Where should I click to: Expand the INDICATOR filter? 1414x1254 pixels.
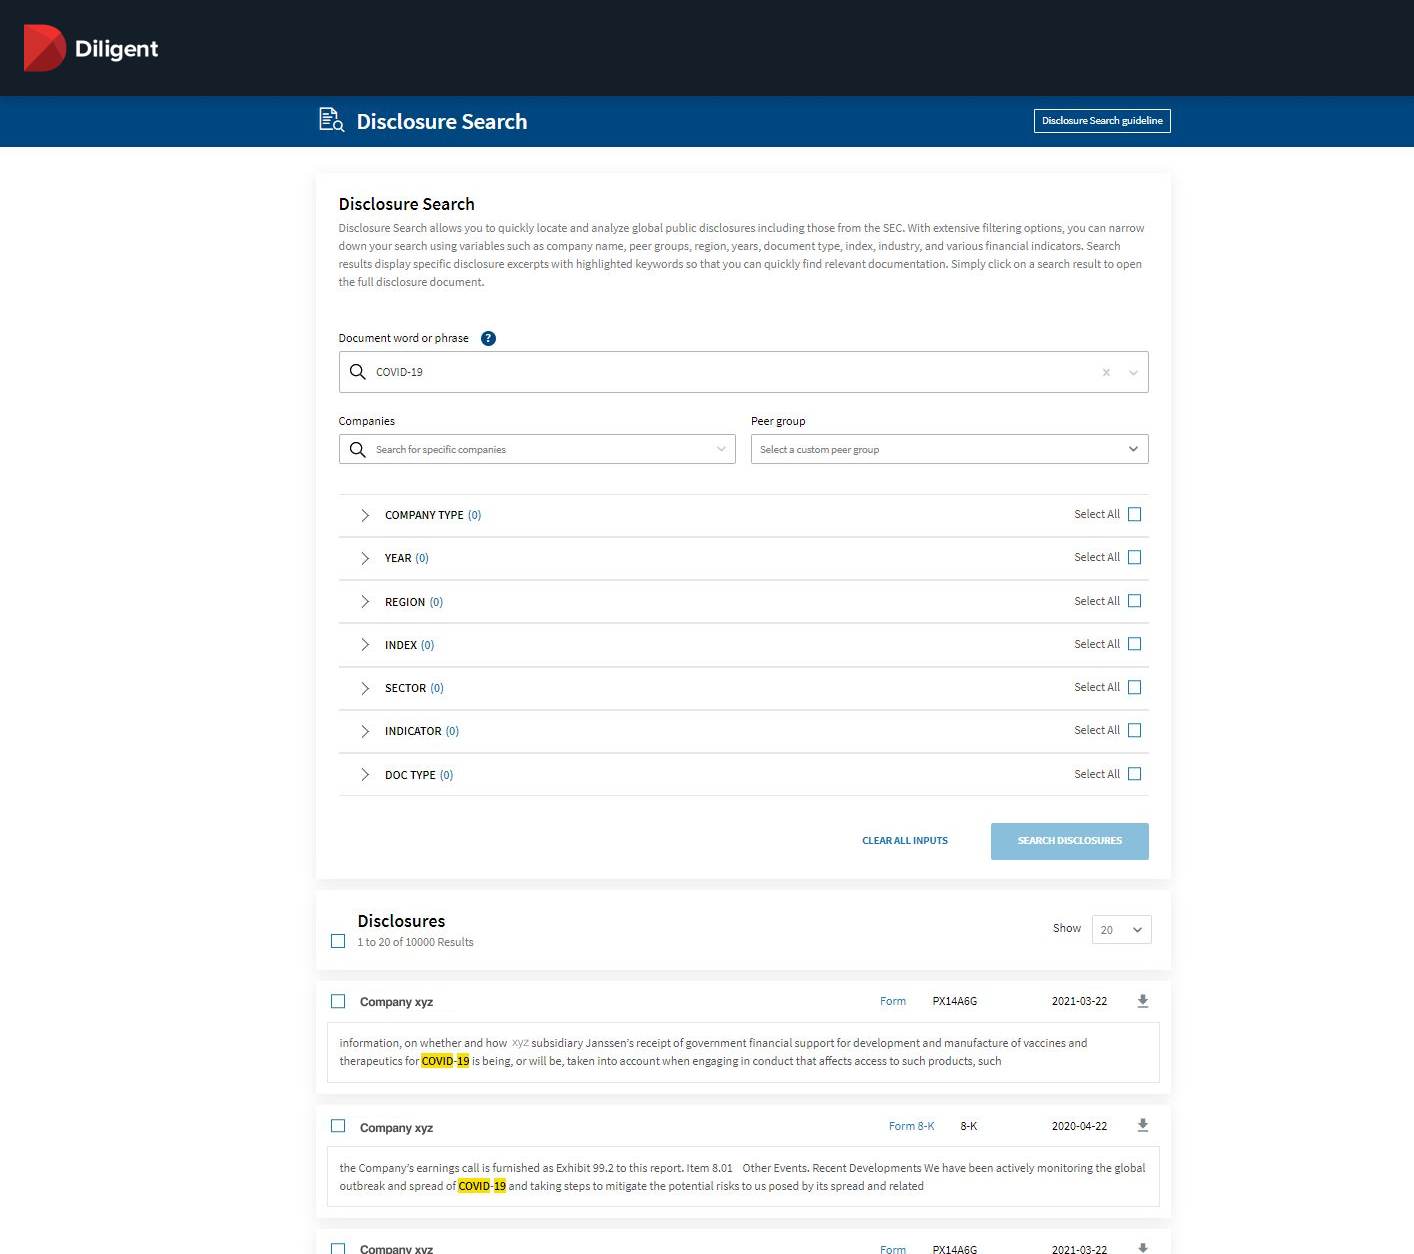(x=365, y=731)
